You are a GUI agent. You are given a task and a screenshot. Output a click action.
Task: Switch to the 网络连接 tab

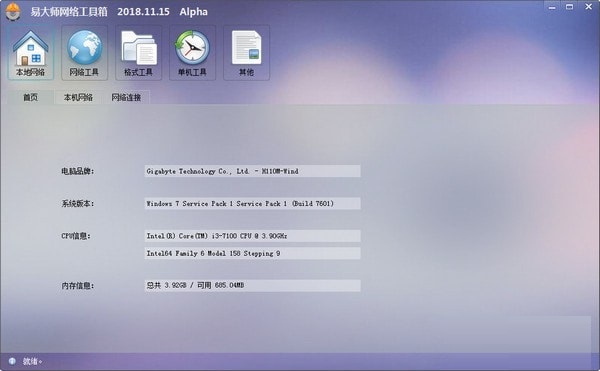click(126, 98)
